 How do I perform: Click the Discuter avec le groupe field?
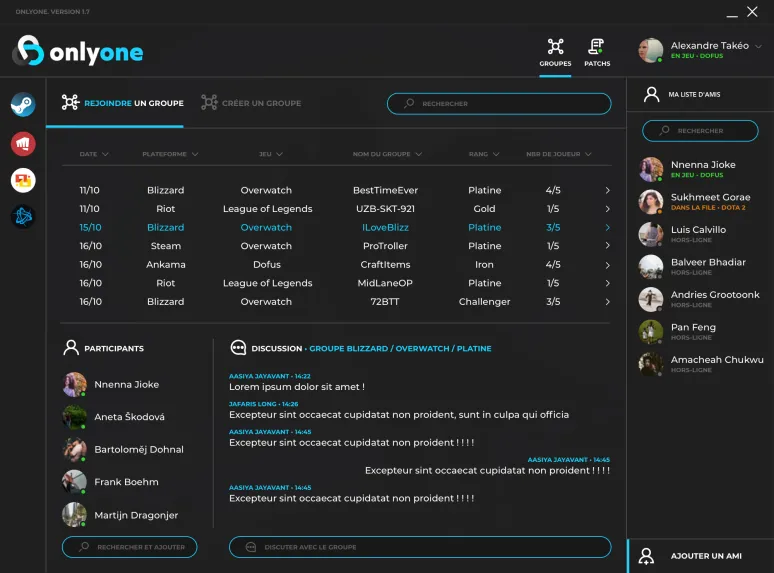(420, 547)
